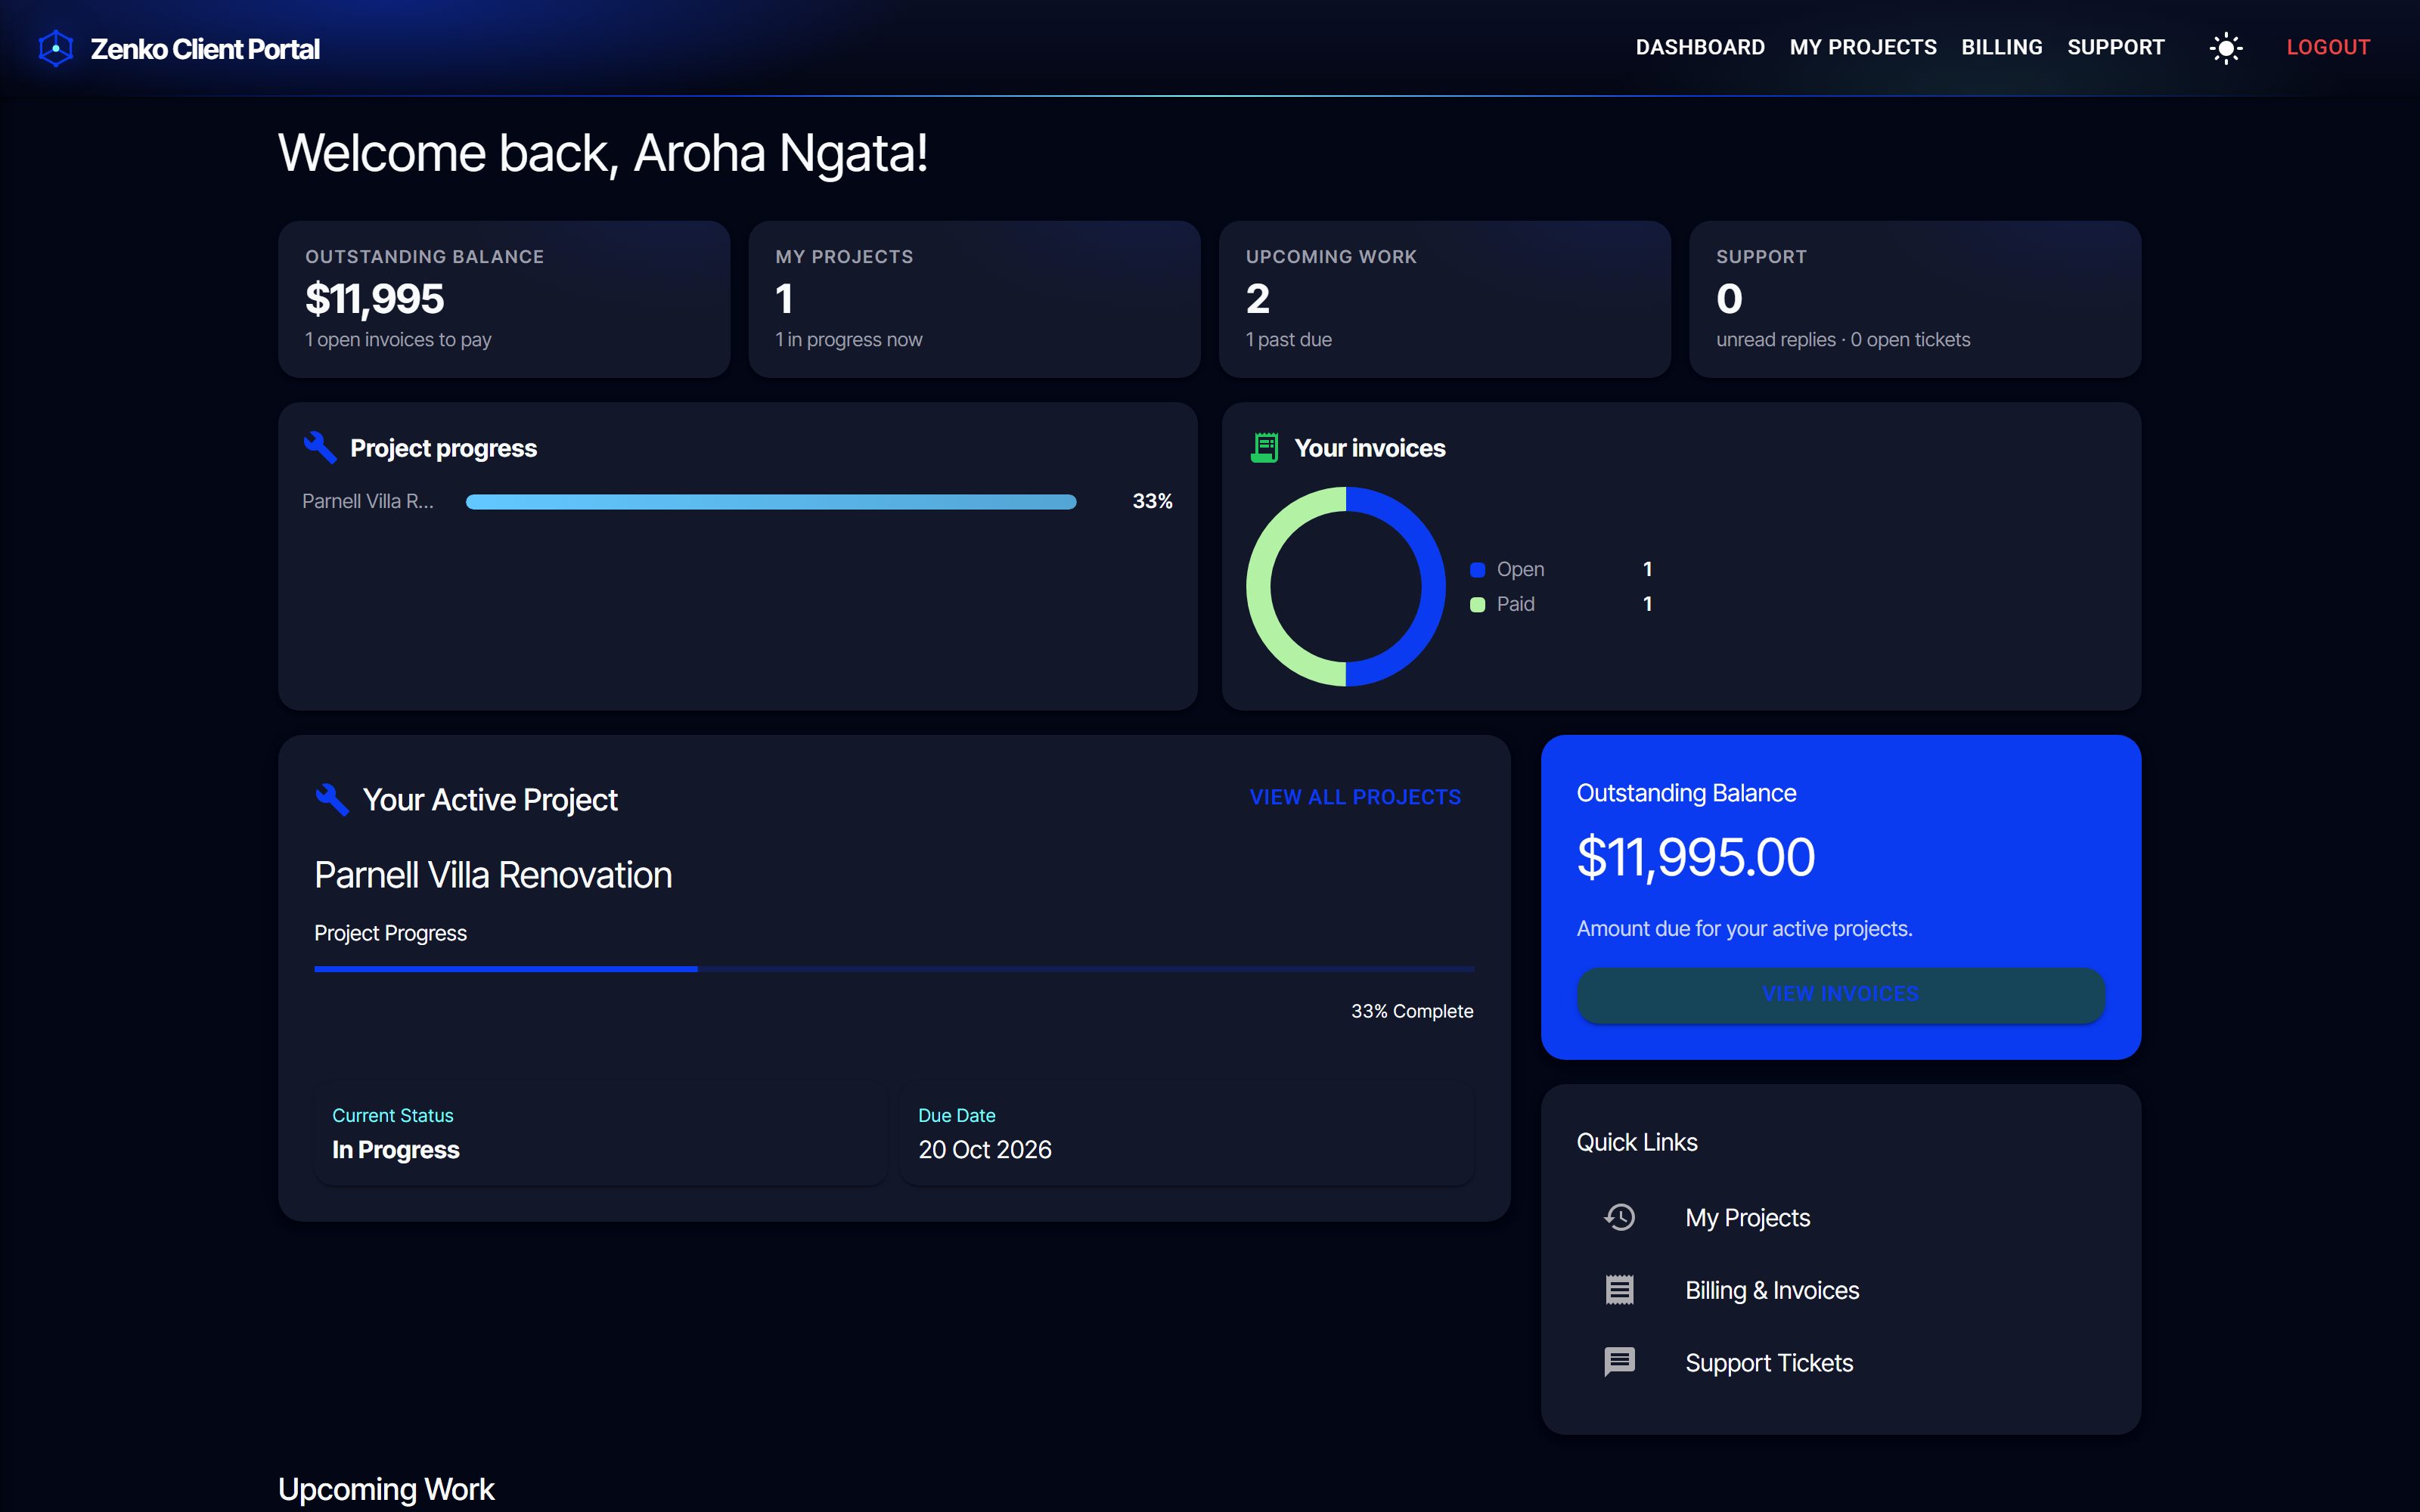Viewport: 2420px width, 1512px height.
Task: Click the '1 past due' text
Action: (1288, 340)
